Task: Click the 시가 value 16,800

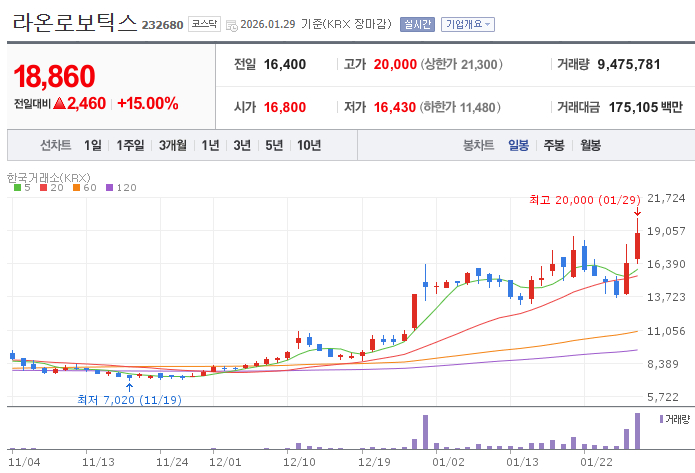Action: tap(285, 107)
